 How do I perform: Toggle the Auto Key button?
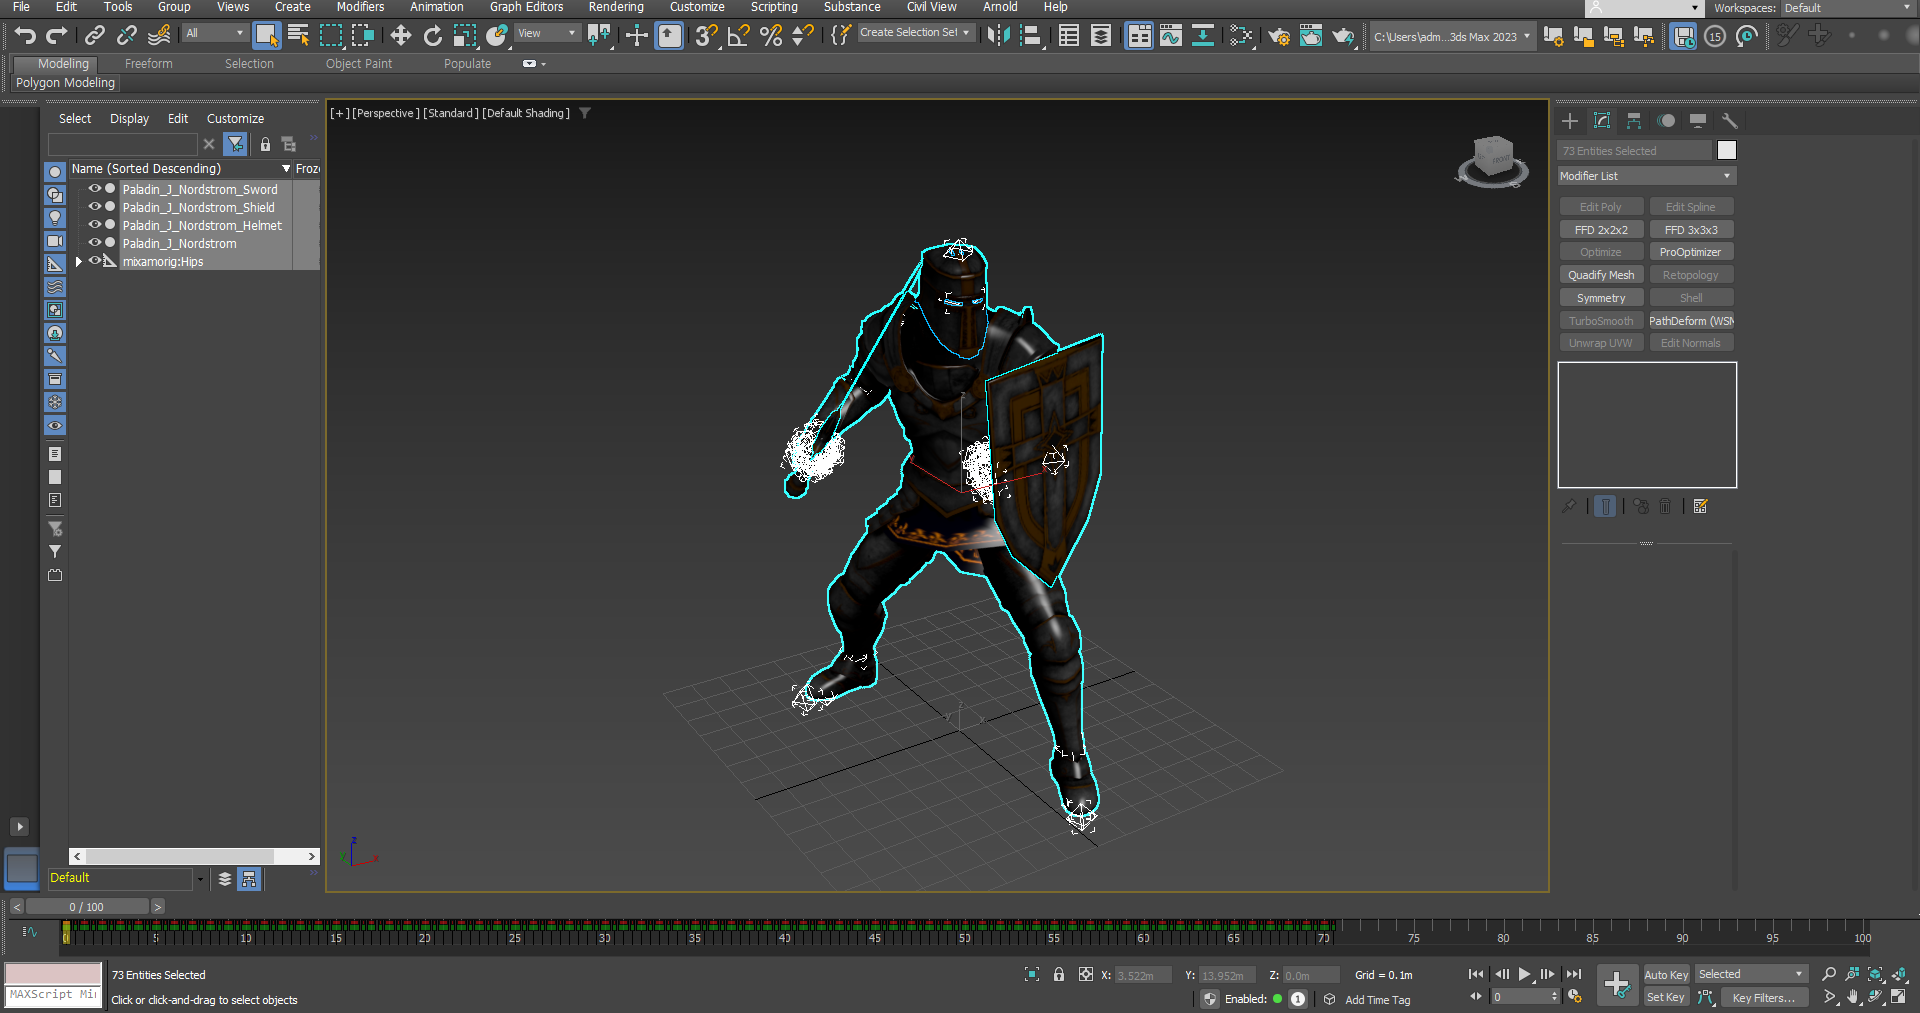point(1665,975)
